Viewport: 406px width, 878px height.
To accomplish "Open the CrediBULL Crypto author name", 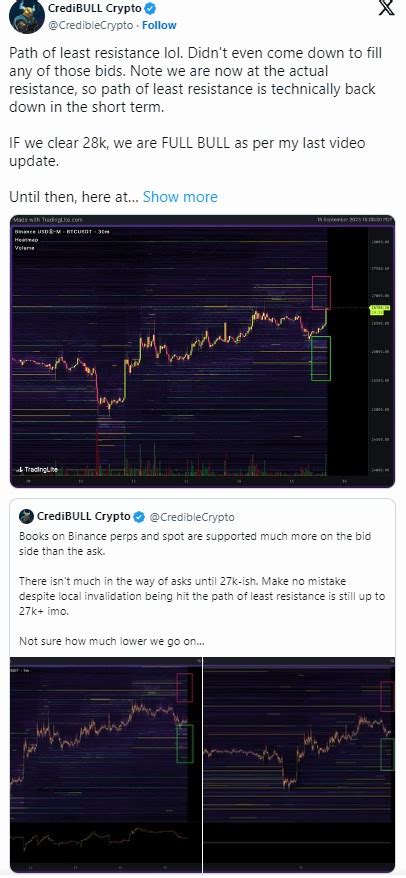I will point(95,8).
